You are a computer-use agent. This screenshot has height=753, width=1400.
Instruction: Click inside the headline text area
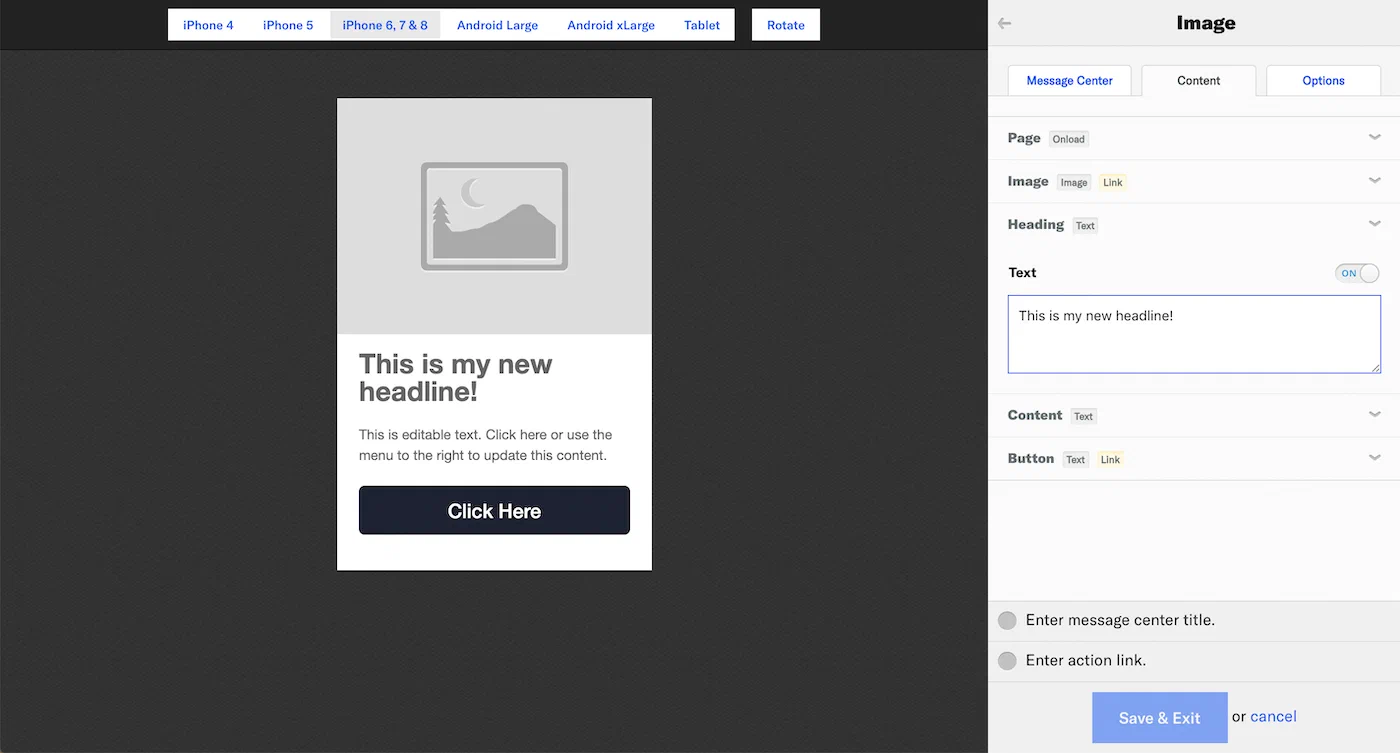pyautogui.click(x=1193, y=335)
